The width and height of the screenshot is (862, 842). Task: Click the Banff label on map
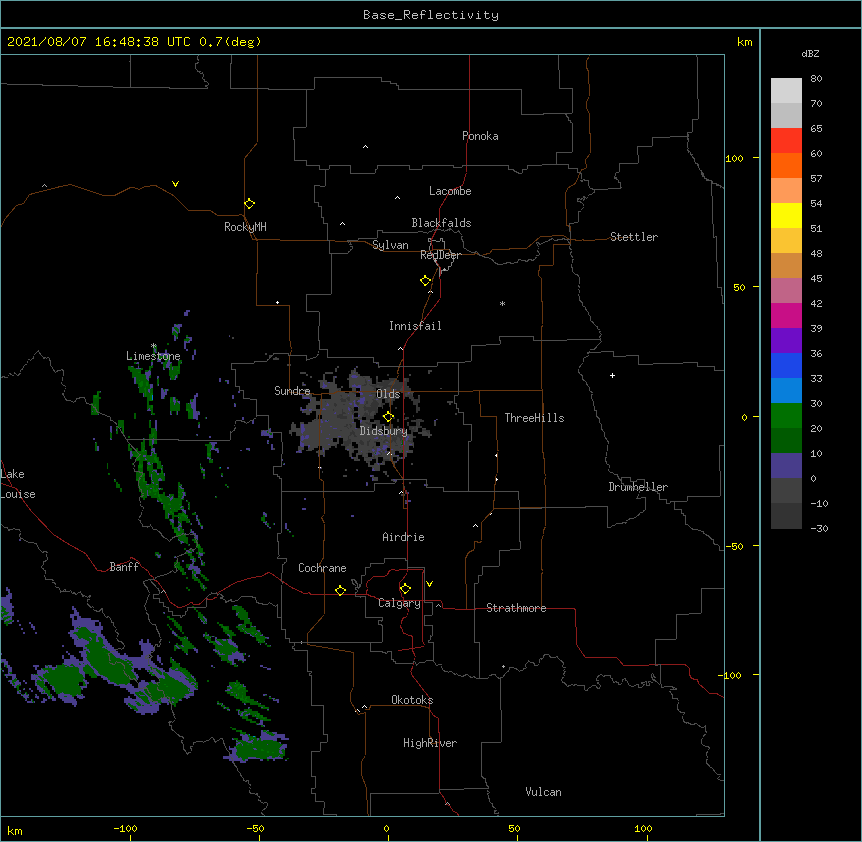click(x=124, y=567)
